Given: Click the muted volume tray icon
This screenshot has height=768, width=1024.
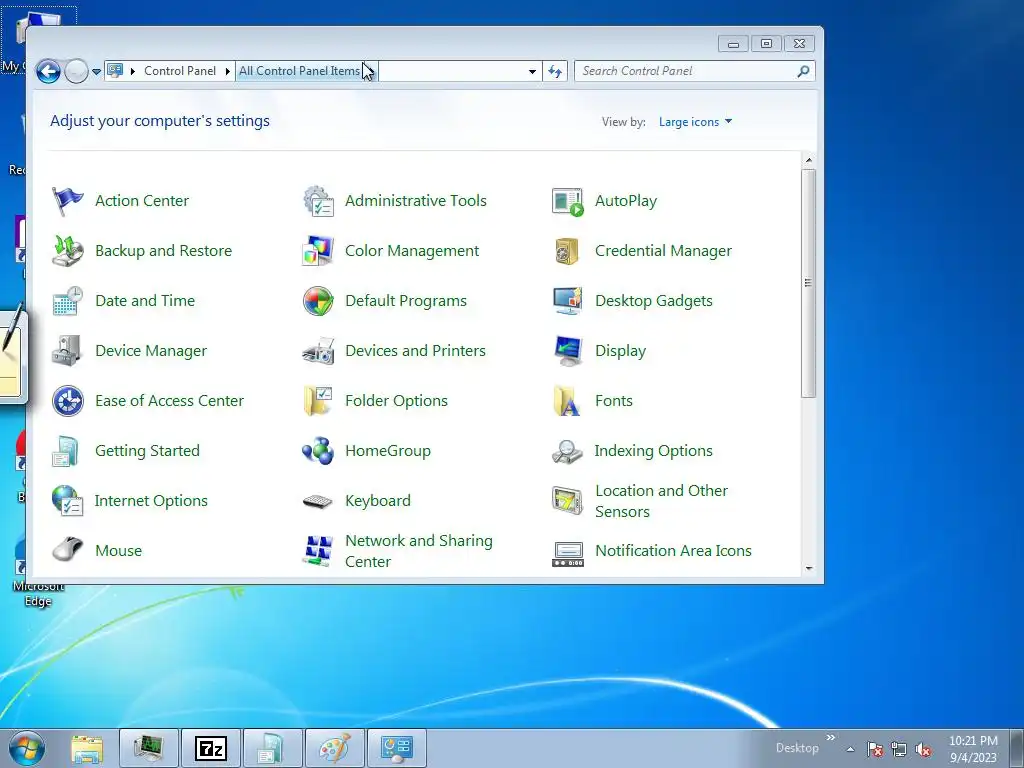Looking at the screenshot, I should (x=923, y=750).
